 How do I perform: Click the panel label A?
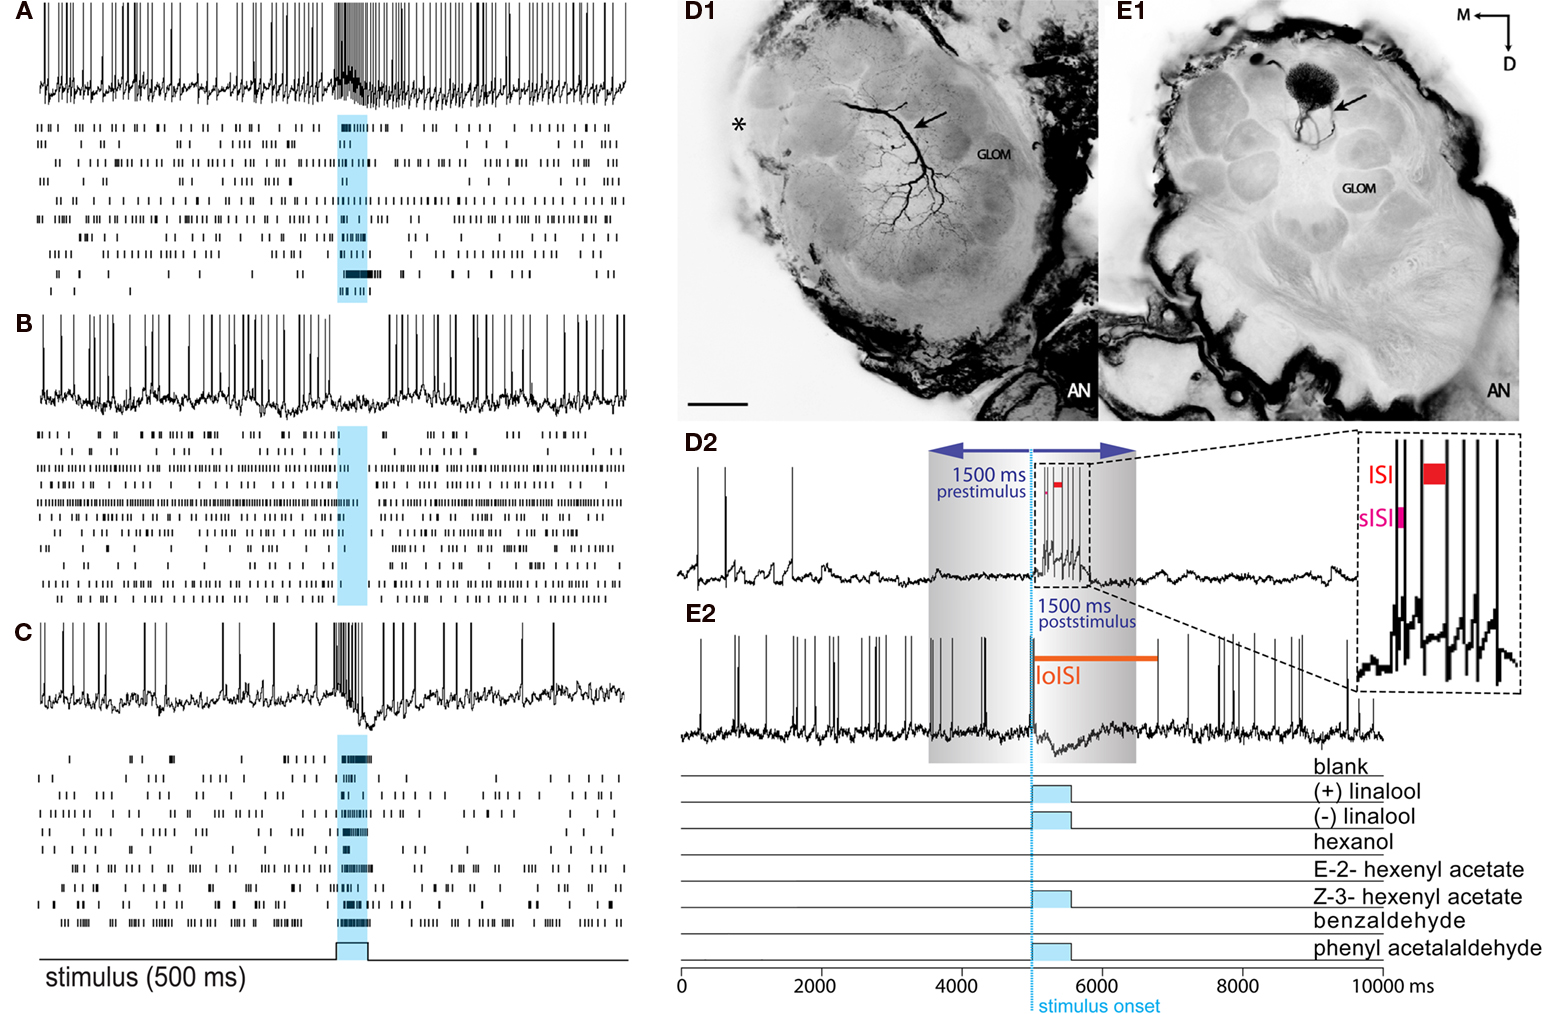[24, 12]
